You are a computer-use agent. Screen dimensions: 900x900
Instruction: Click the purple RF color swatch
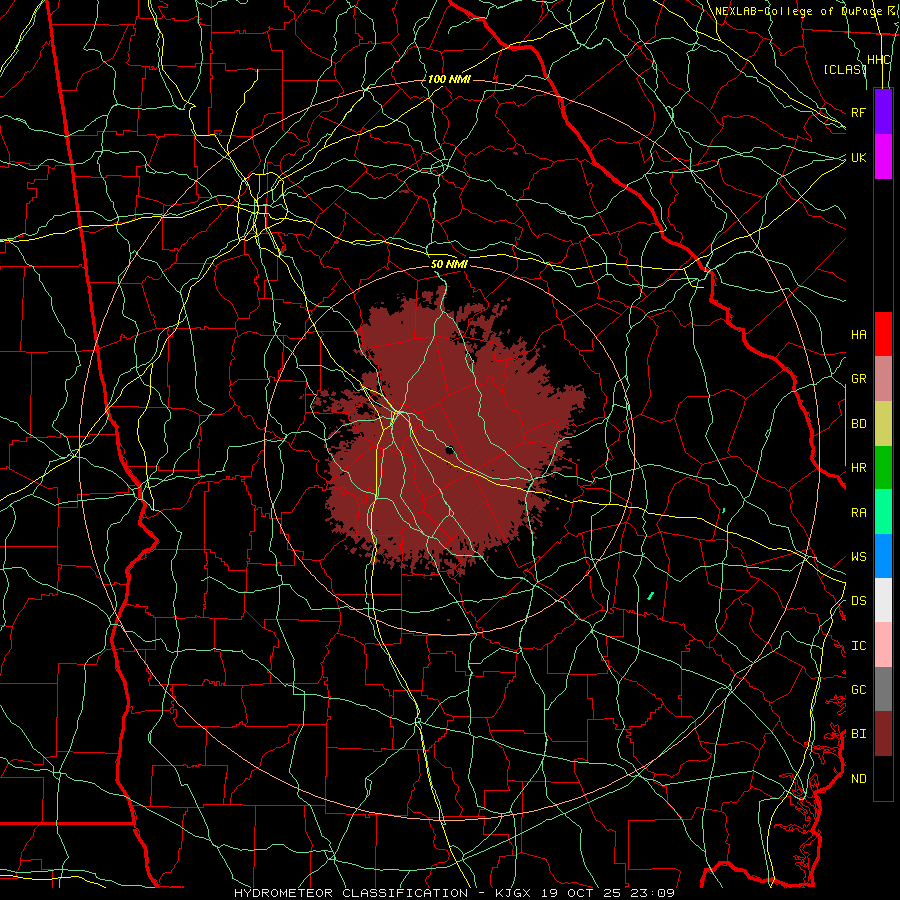pyautogui.click(x=883, y=111)
